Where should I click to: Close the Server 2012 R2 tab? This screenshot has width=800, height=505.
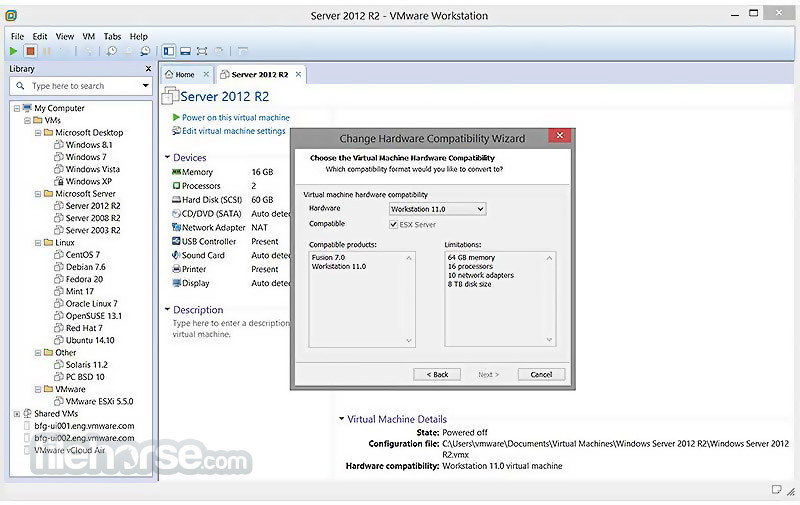(298, 74)
